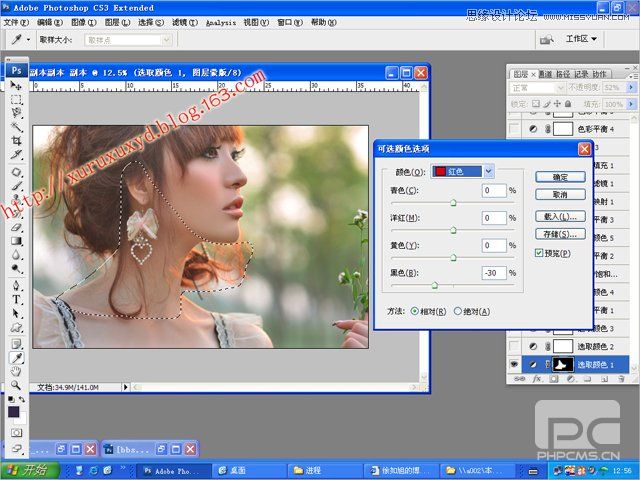Screen dimensions: 640x480
Task: Show the 选取颜色 2 layer
Action: click(514, 346)
